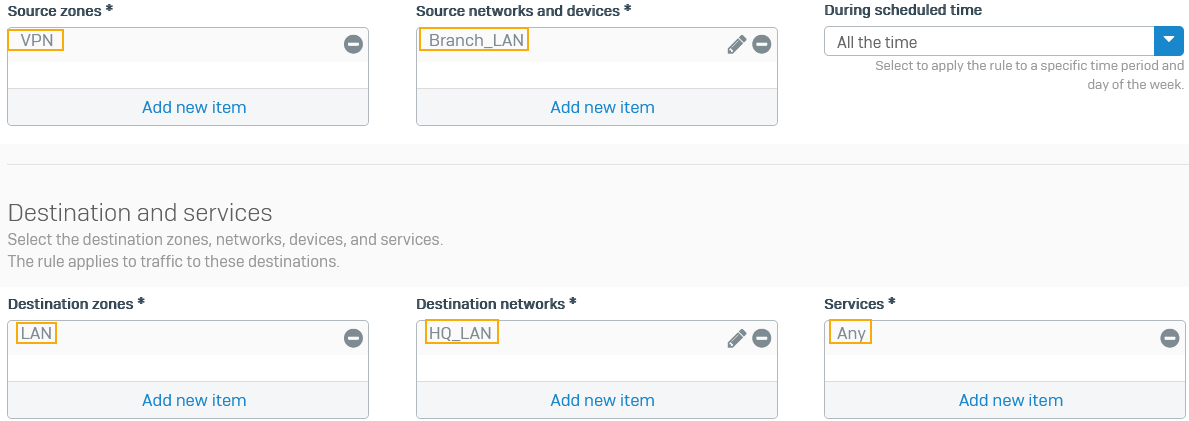Viewport: 1189px width, 421px height.
Task: Add new item to Source zones
Action: click(x=194, y=107)
